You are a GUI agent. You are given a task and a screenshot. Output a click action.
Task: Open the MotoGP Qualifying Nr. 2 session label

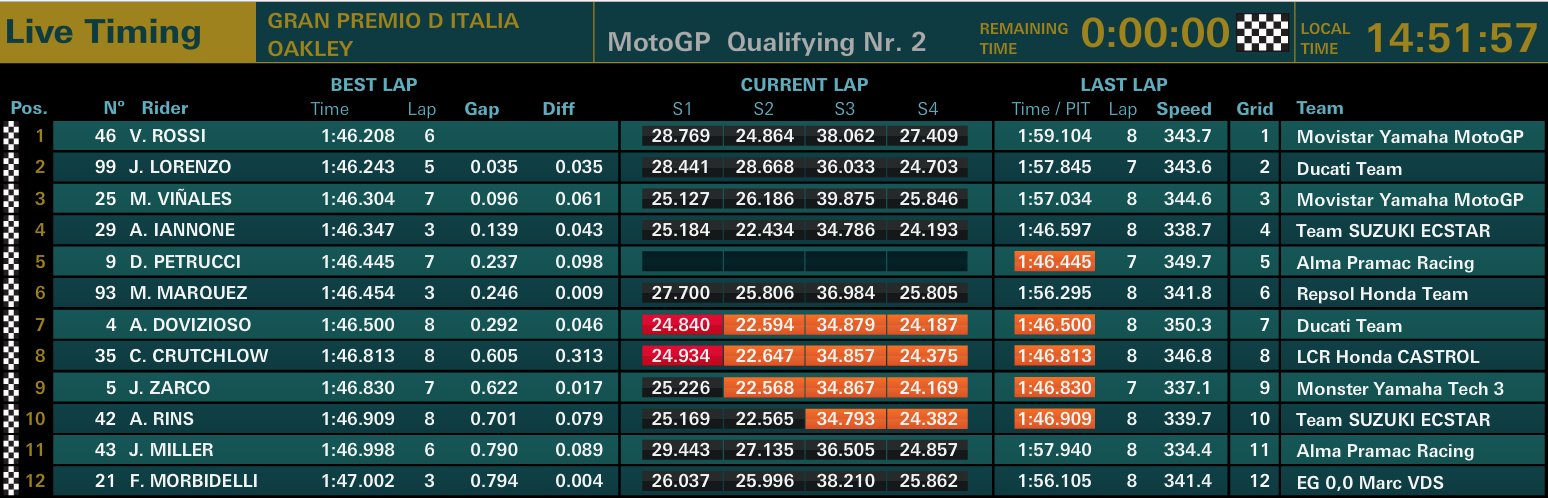(766, 42)
